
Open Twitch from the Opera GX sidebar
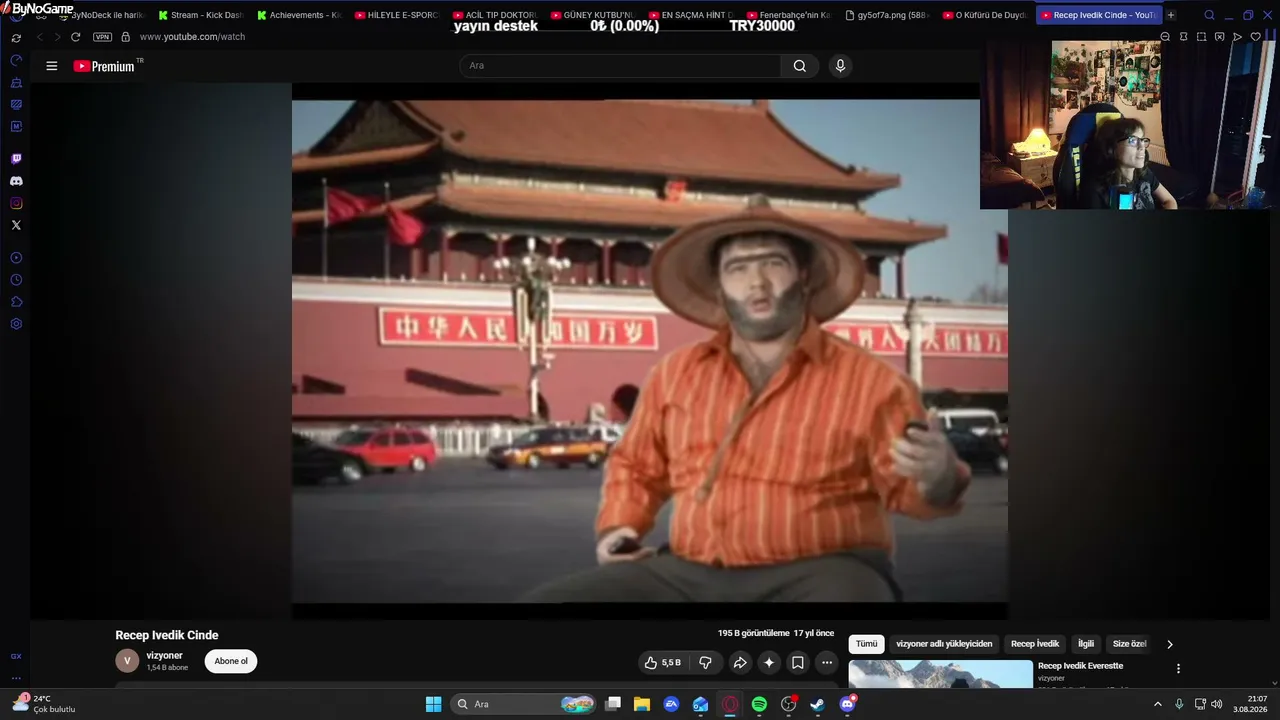tap(16, 159)
